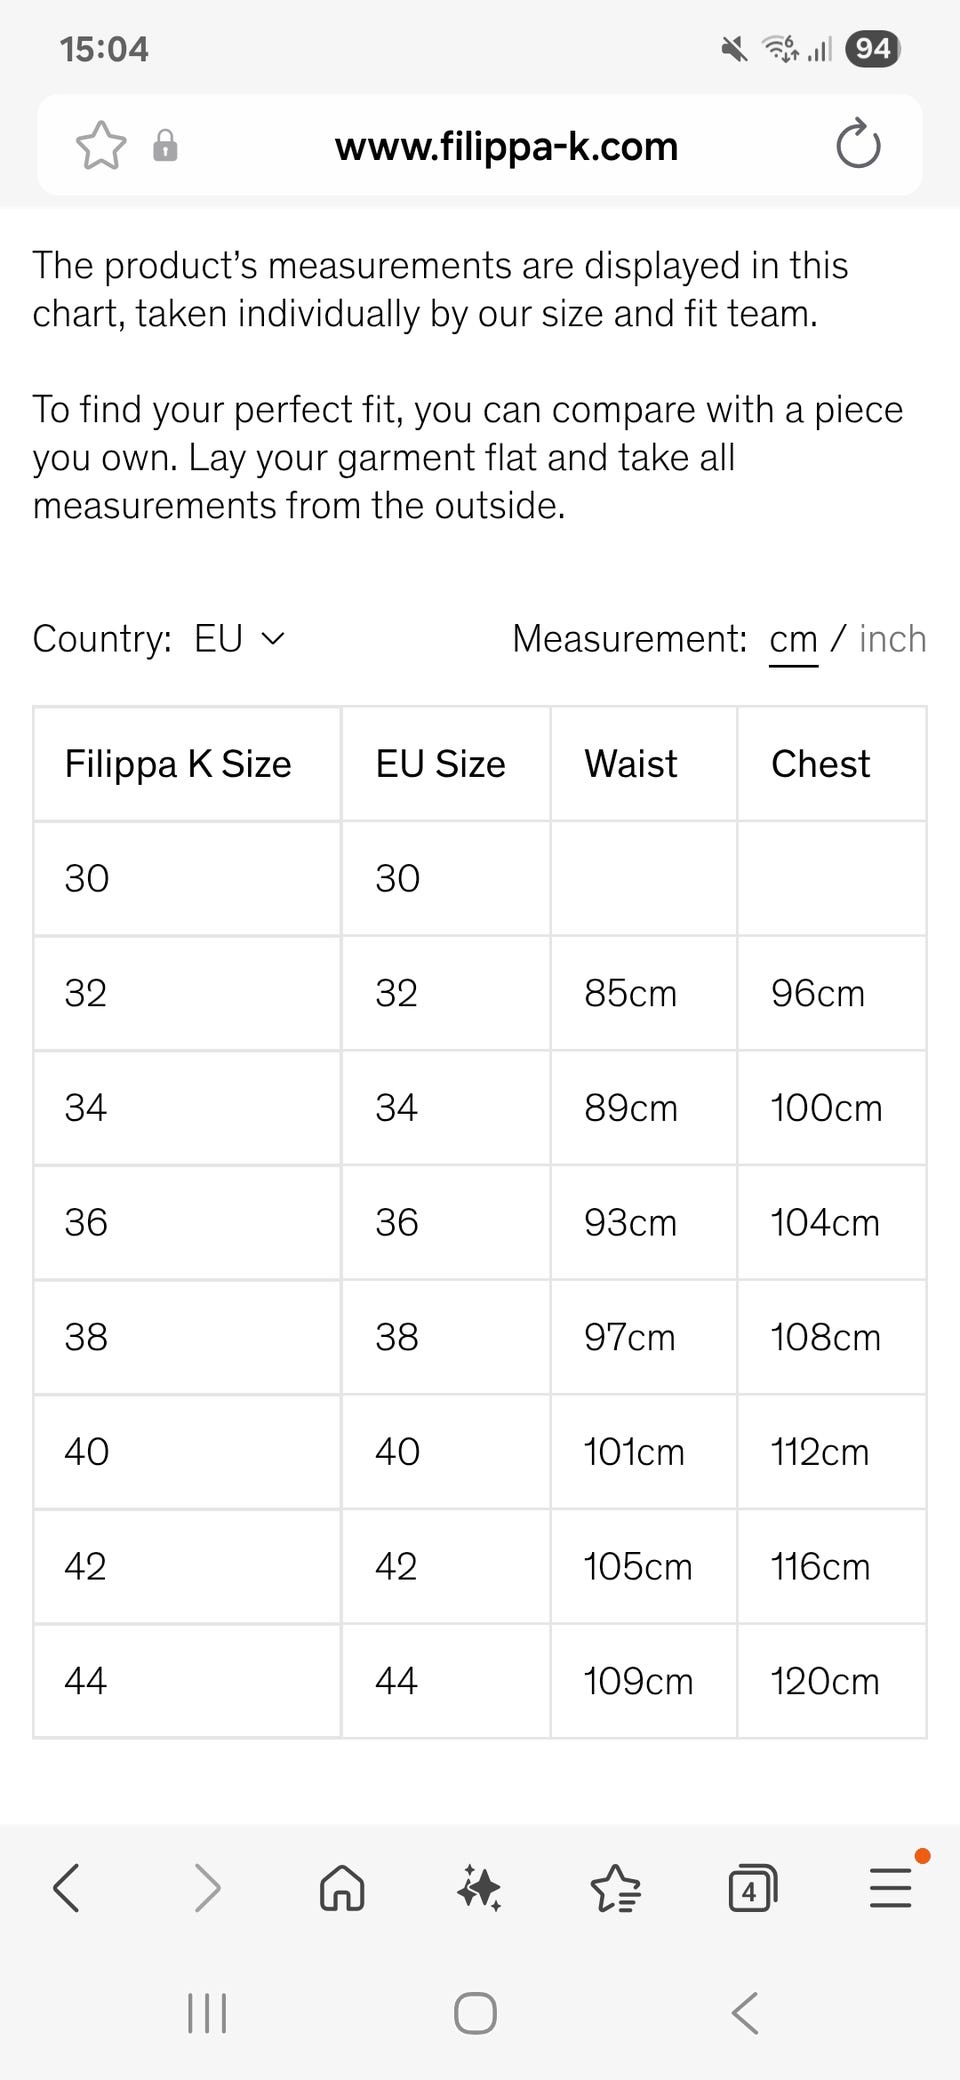
Task: Open the bookmarks list icon
Action: pyautogui.click(x=615, y=1888)
